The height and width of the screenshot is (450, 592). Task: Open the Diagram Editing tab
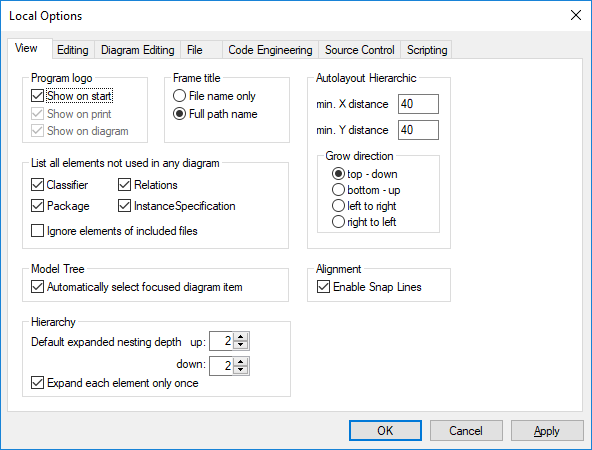pyautogui.click(x=137, y=50)
